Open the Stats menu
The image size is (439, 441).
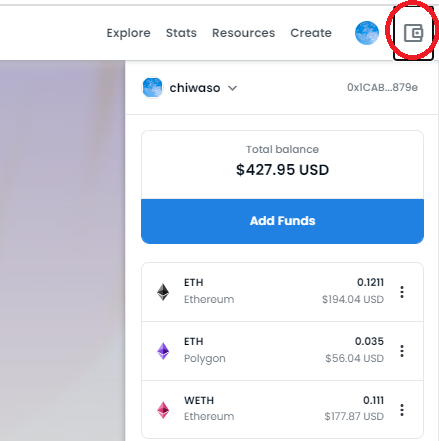(181, 33)
